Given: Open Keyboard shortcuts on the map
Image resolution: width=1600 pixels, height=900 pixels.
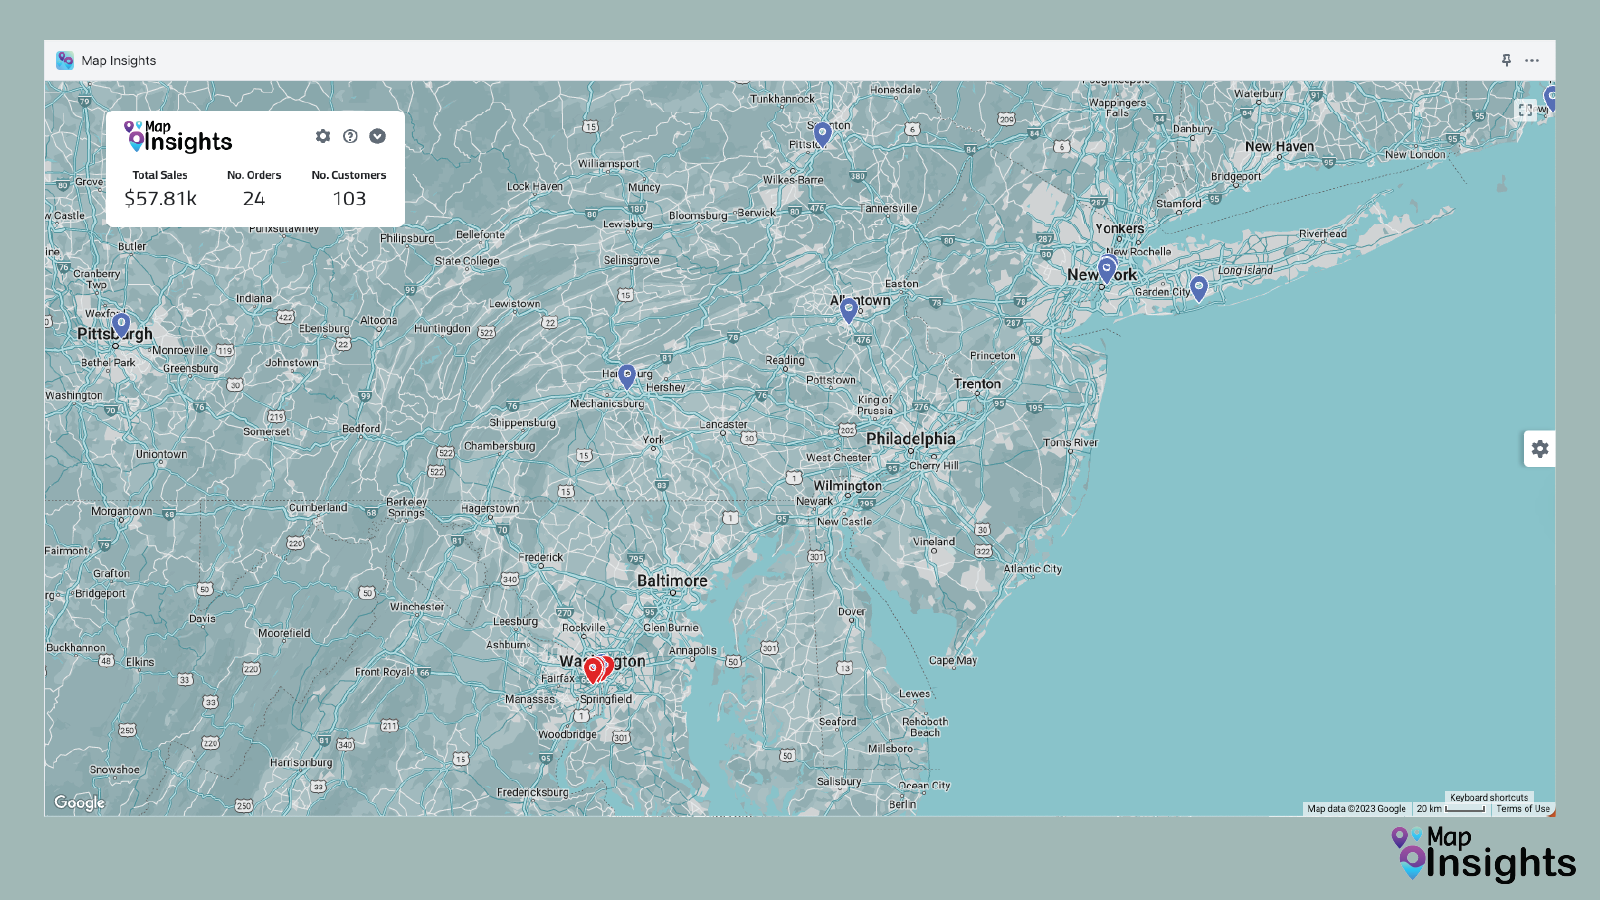Looking at the screenshot, I should tap(1489, 798).
